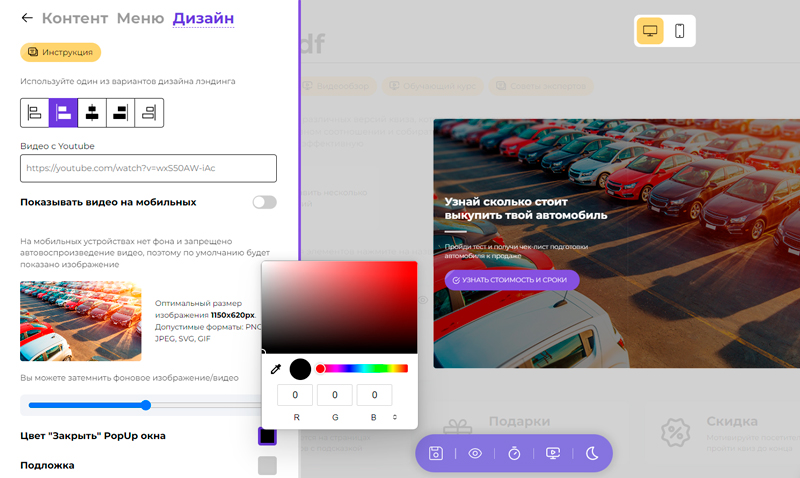Focus the R value field

click(295, 395)
